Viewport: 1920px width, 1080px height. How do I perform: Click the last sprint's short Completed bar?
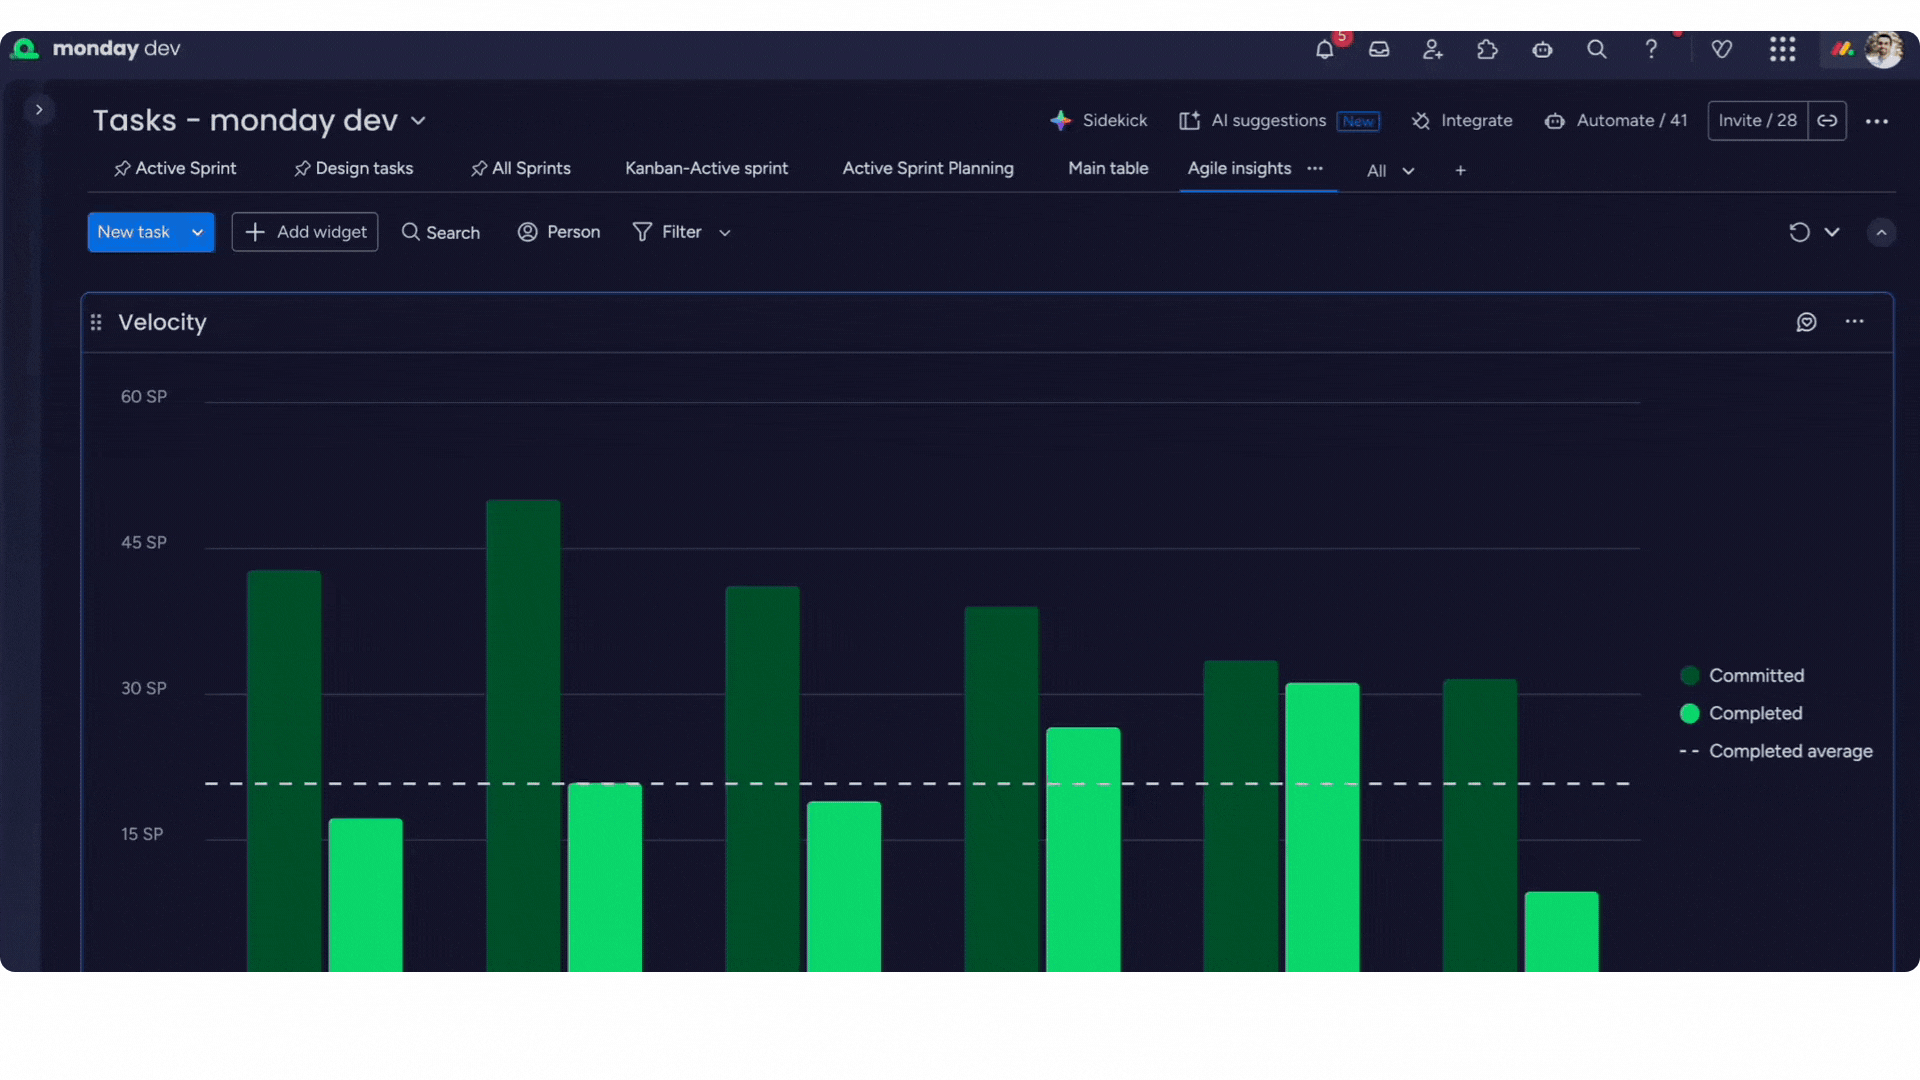[x=1561, y=932]
